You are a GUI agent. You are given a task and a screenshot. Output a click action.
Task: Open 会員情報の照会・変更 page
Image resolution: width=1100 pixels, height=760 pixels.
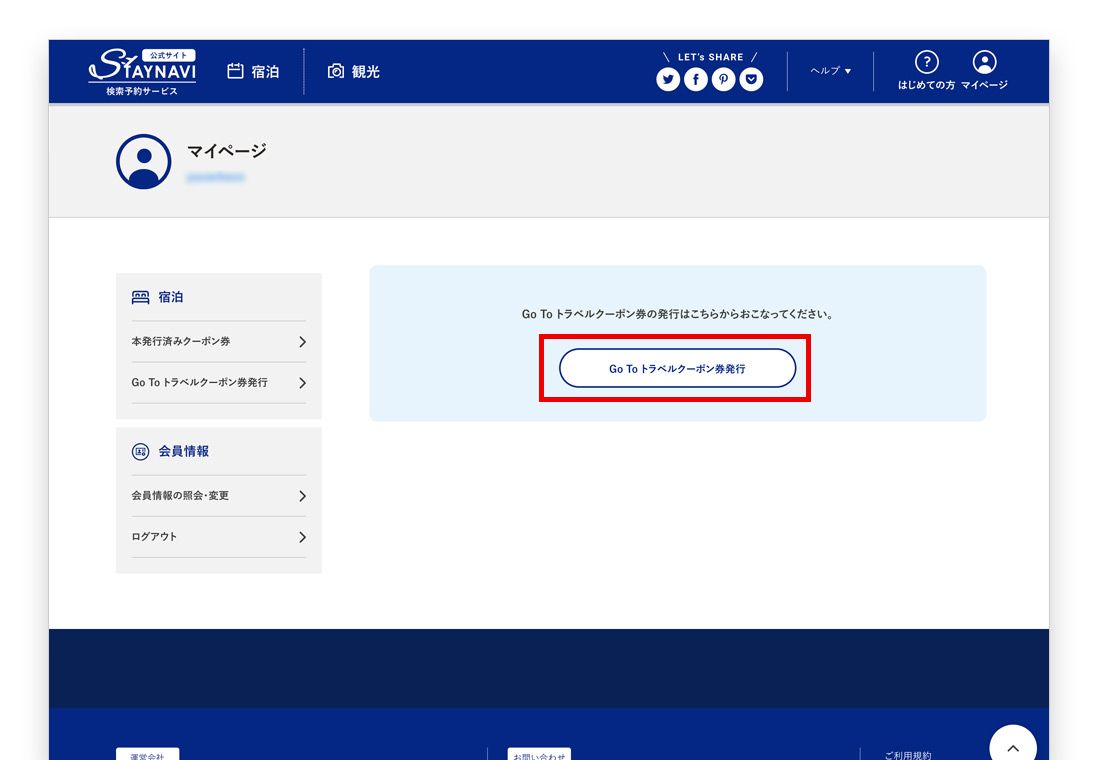(218, 496)
